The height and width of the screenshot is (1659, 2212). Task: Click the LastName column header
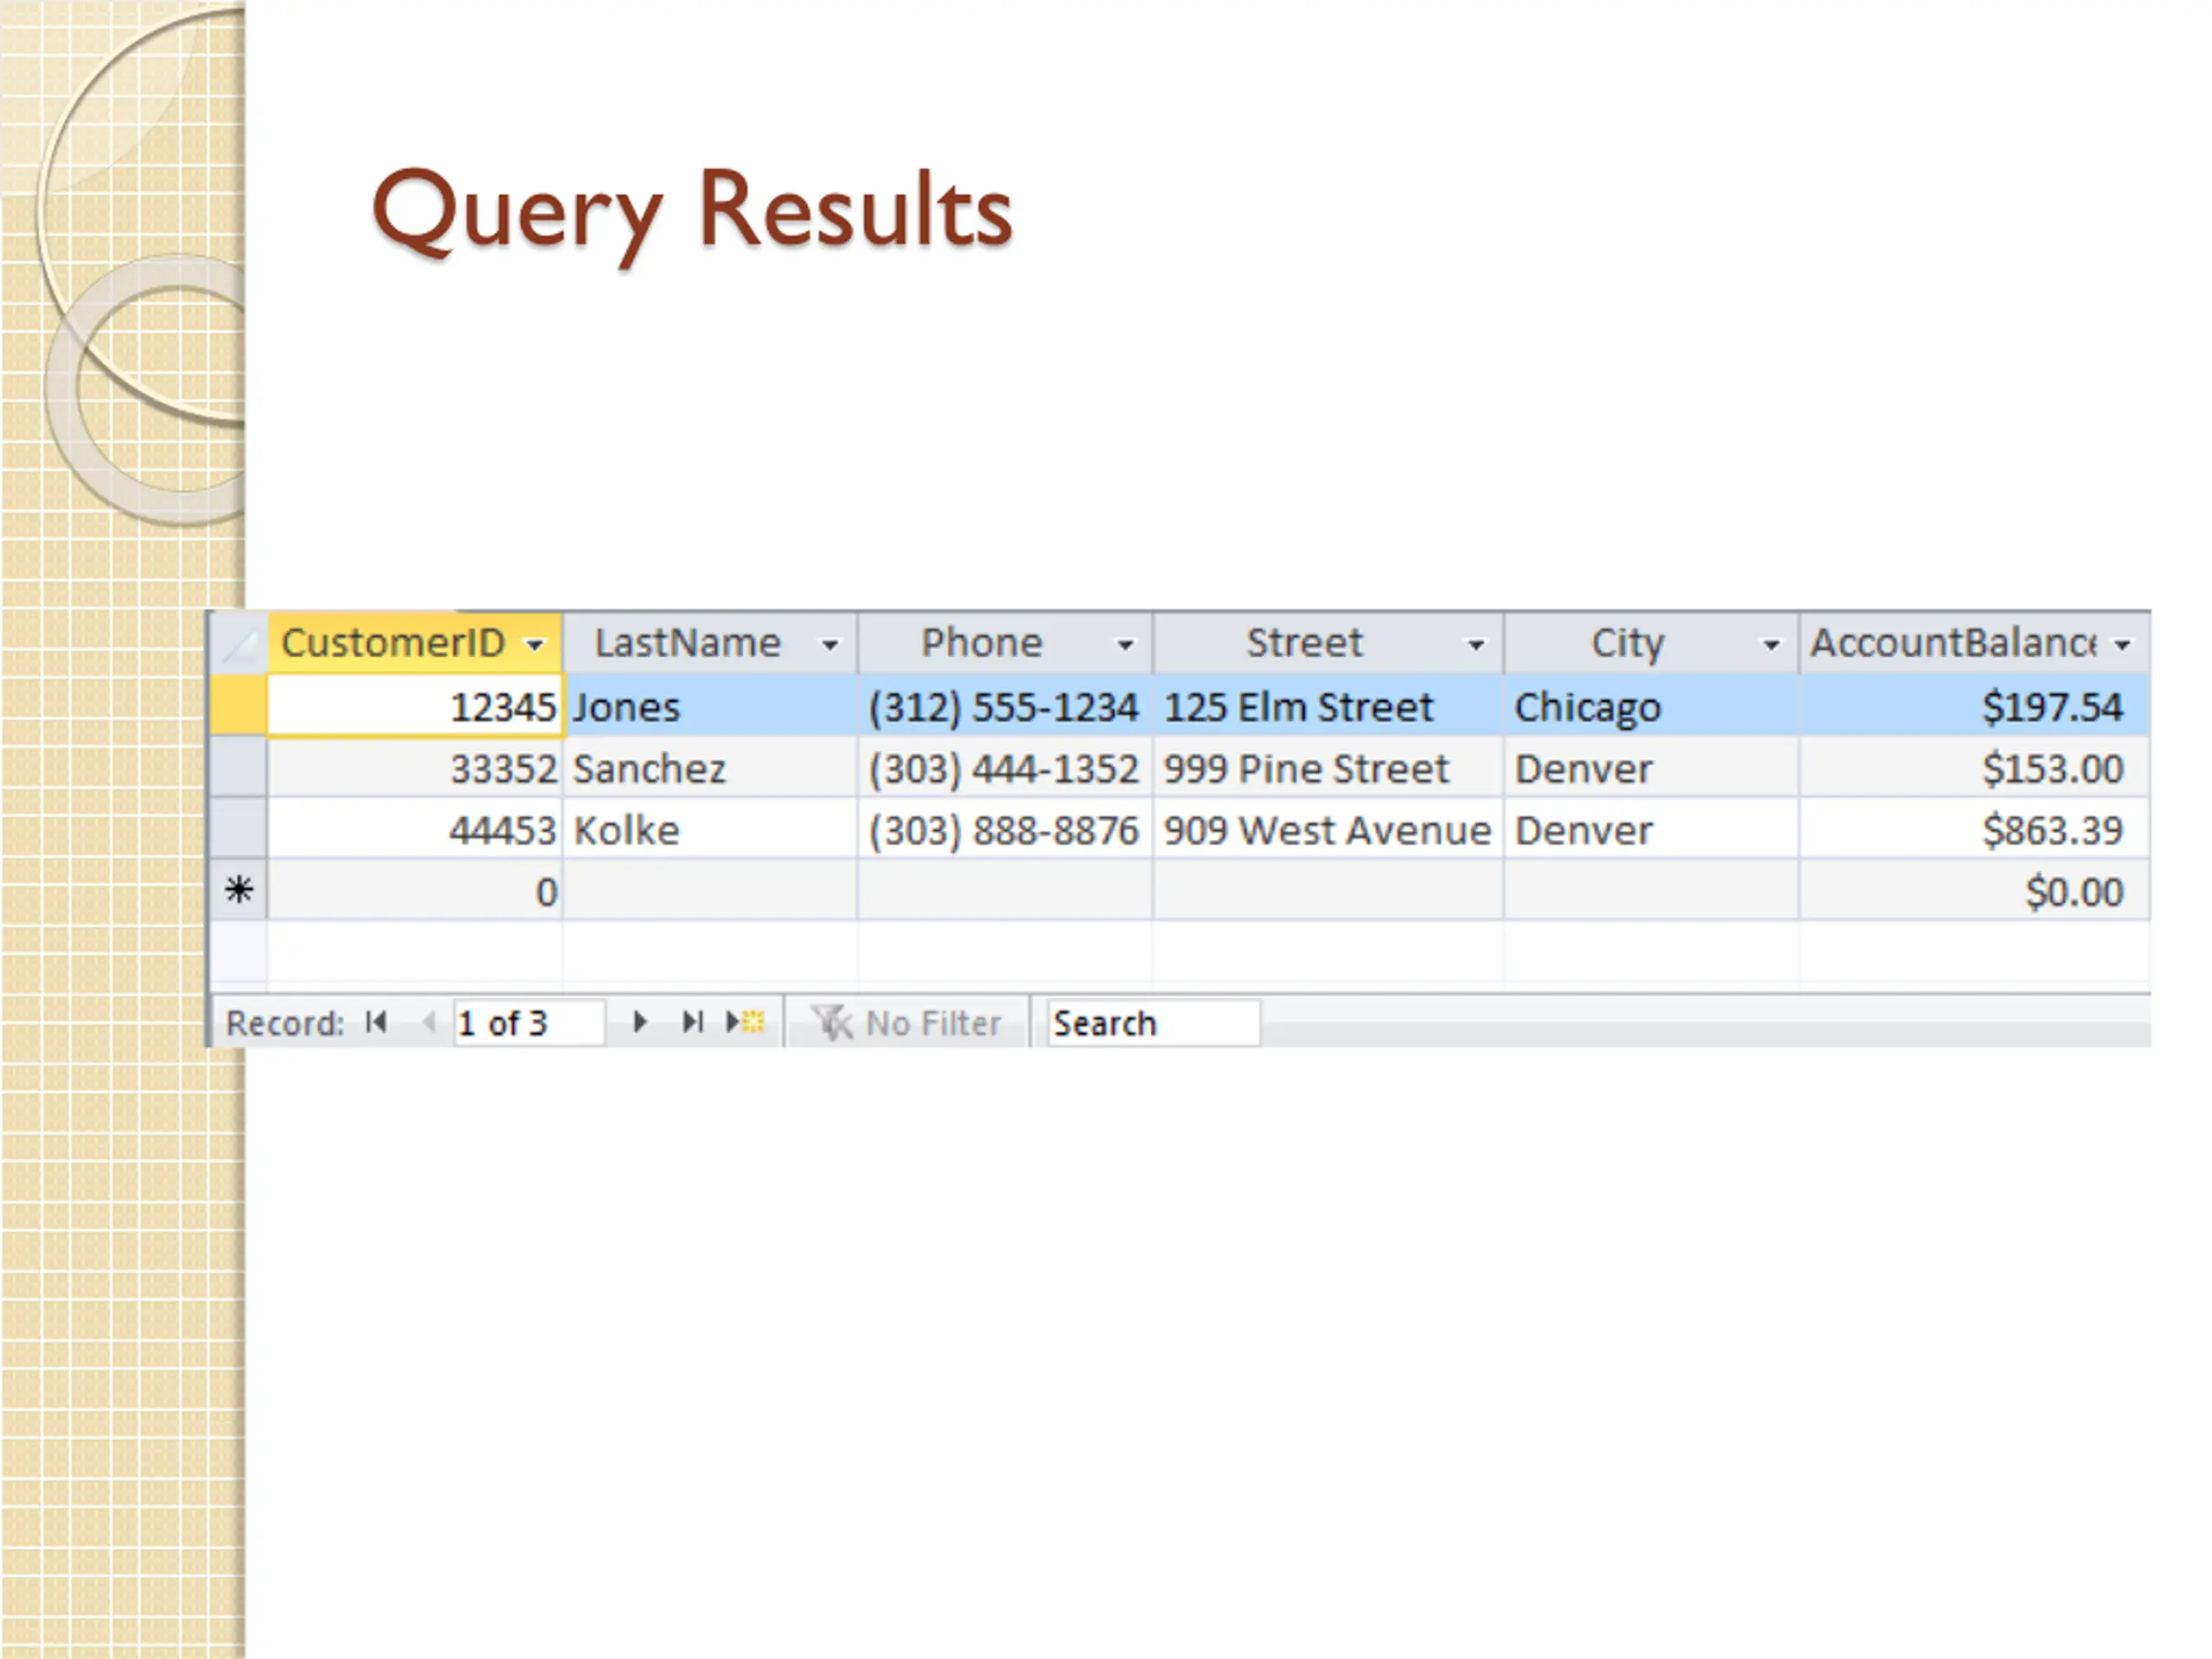point(710,643)
